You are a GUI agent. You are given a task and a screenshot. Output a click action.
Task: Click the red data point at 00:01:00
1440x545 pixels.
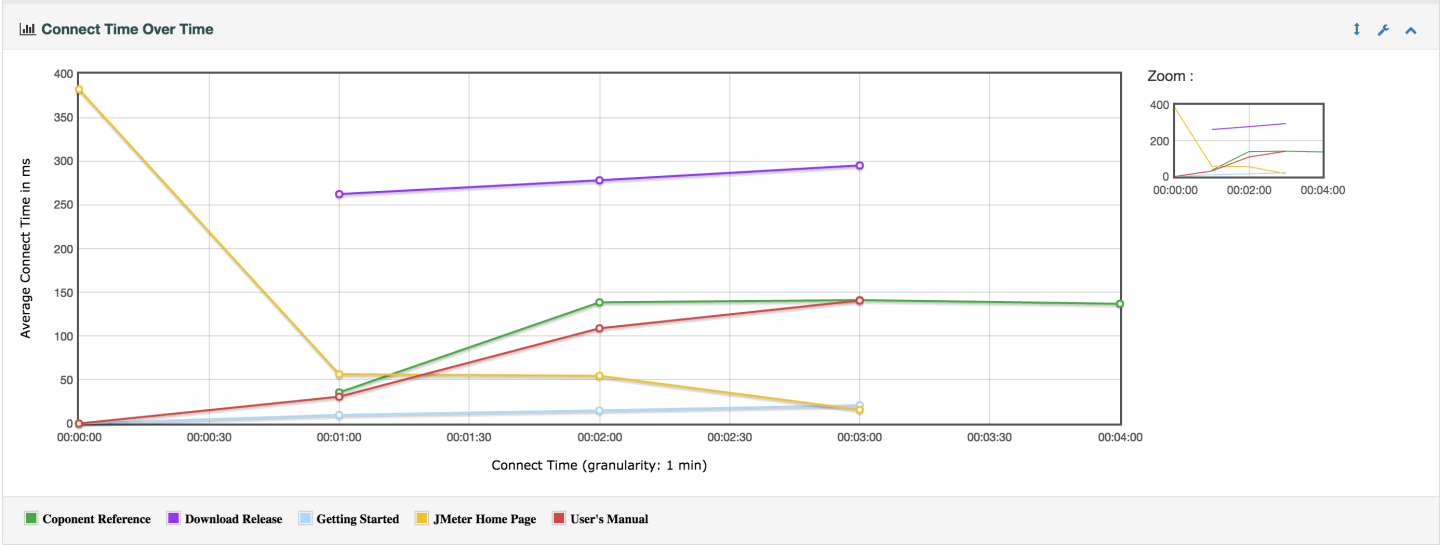coord(339,397)
